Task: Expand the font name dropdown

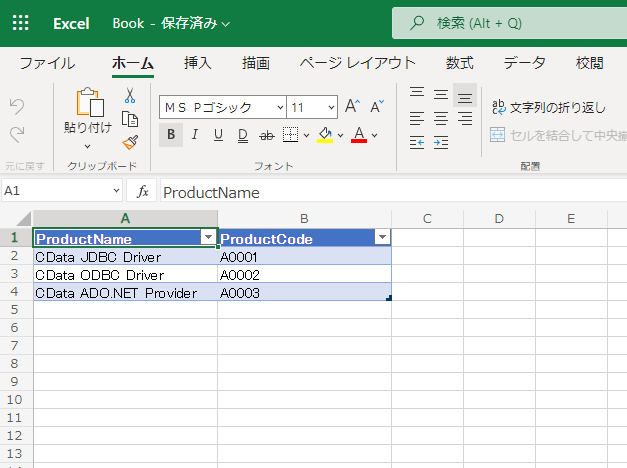Action: click(x=277, y=107)
